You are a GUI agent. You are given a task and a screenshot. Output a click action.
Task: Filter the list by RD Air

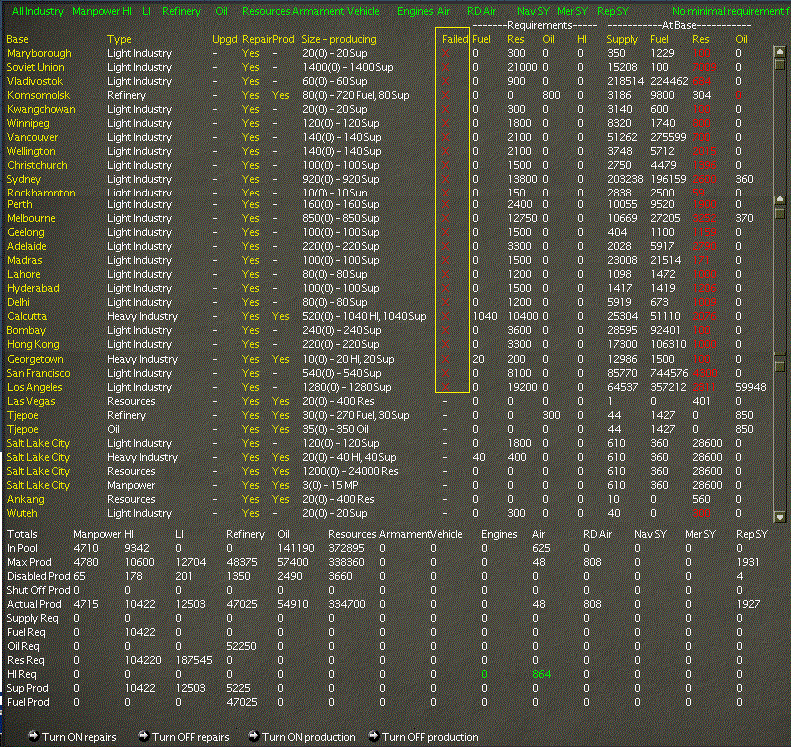click(482, 11)
